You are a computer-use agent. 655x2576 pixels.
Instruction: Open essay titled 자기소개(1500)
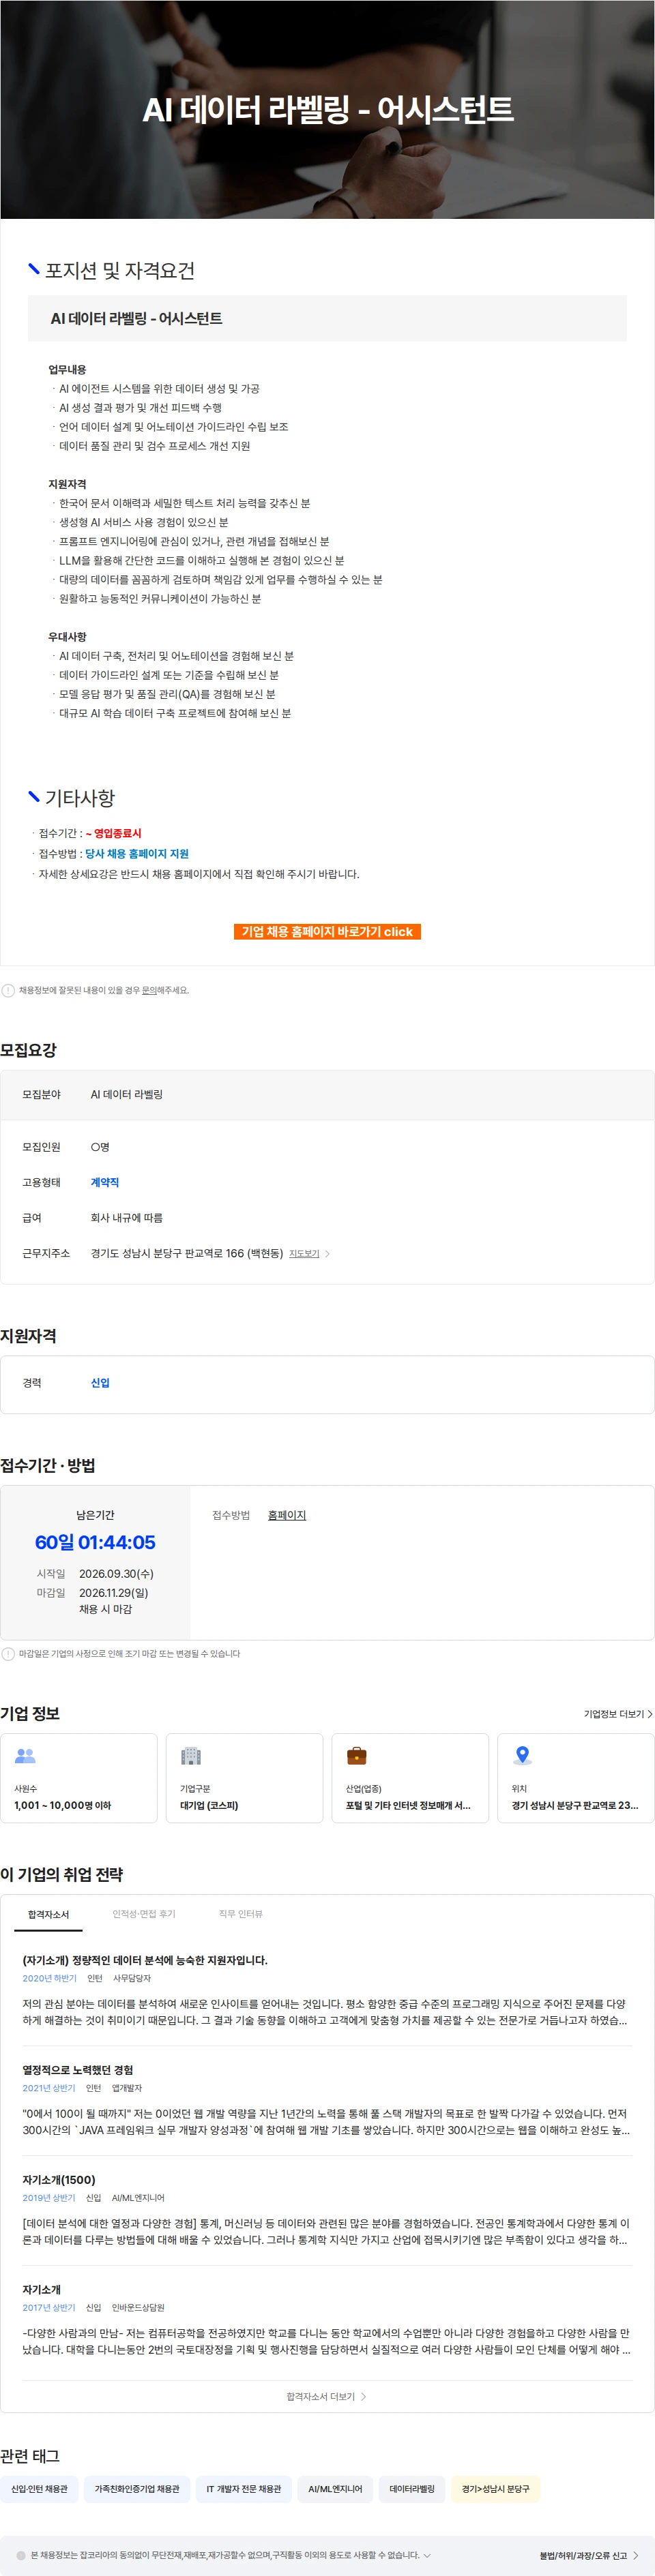[59, 2180]
